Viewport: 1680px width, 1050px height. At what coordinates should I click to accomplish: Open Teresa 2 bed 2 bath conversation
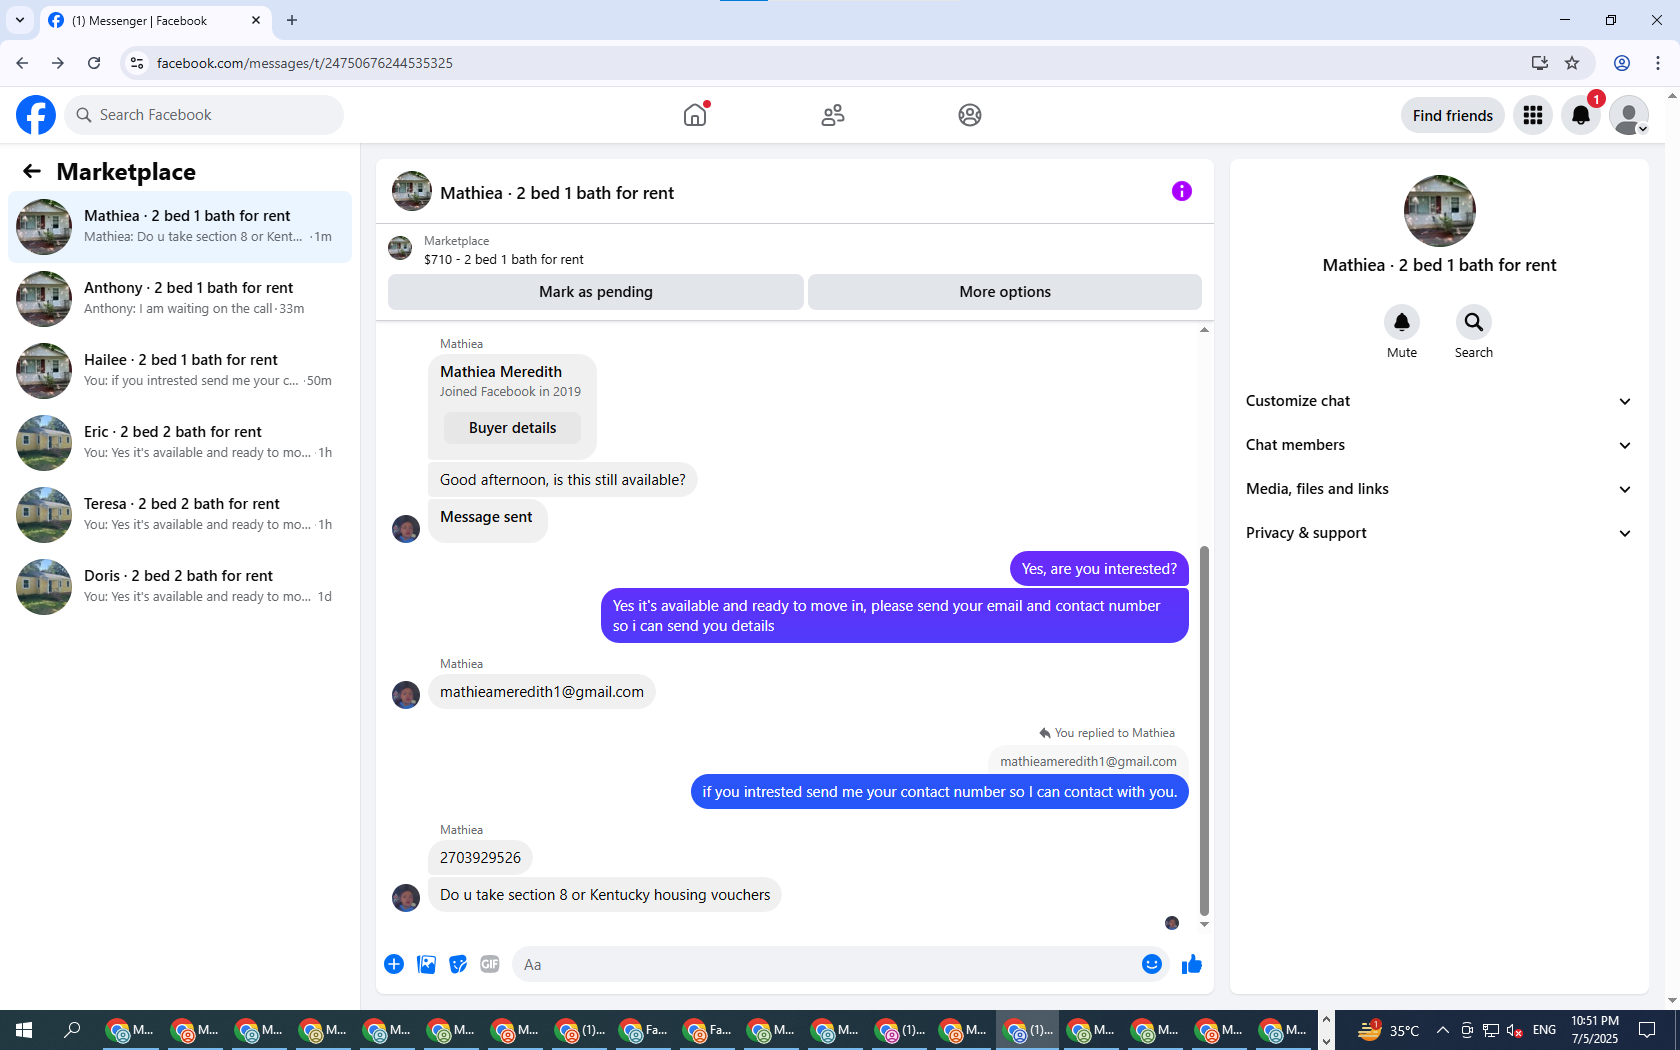[180, 515]
